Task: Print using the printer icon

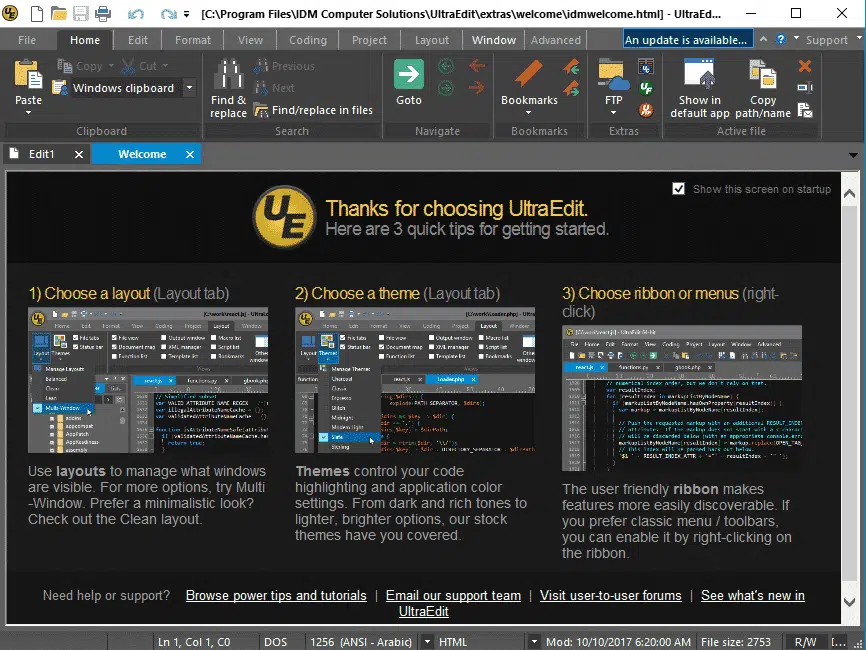Action: [x=103, y=13]
